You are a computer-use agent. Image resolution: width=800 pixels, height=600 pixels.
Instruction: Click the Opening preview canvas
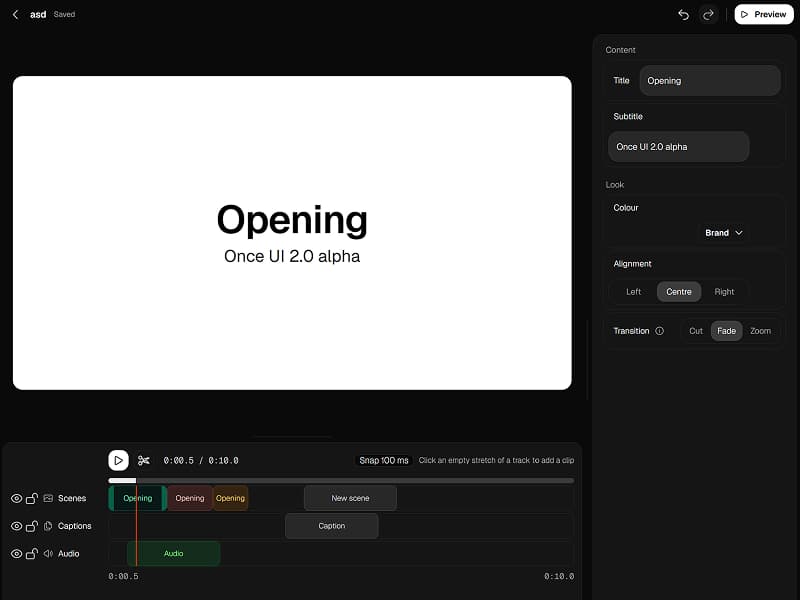point(292,233)
